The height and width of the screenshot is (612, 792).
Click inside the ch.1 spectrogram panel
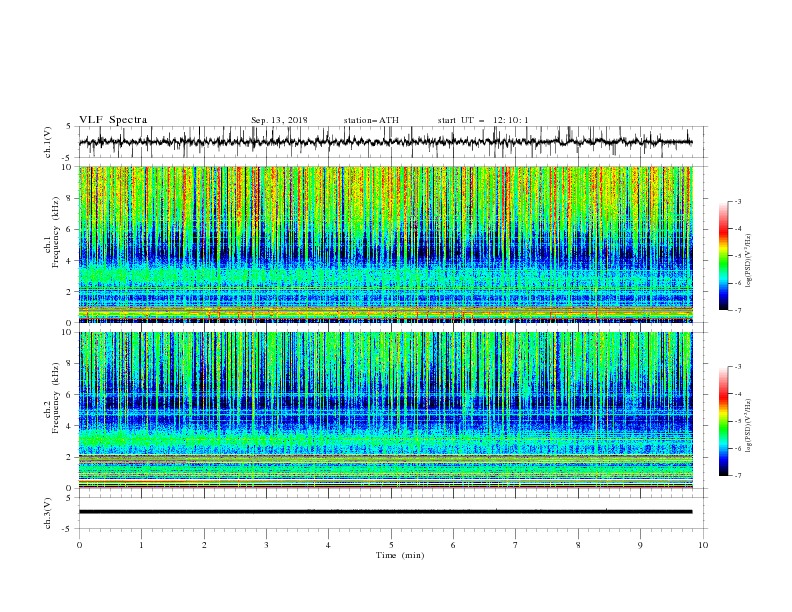(385, 244)
